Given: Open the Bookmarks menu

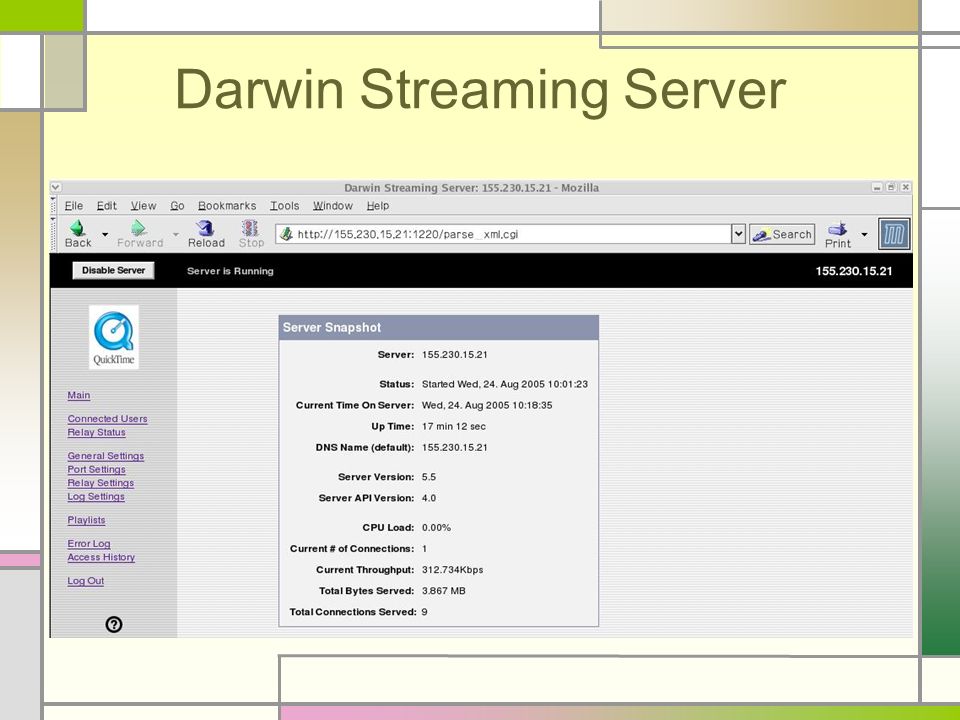Looking at the screenshot, I should coord(227,206).
